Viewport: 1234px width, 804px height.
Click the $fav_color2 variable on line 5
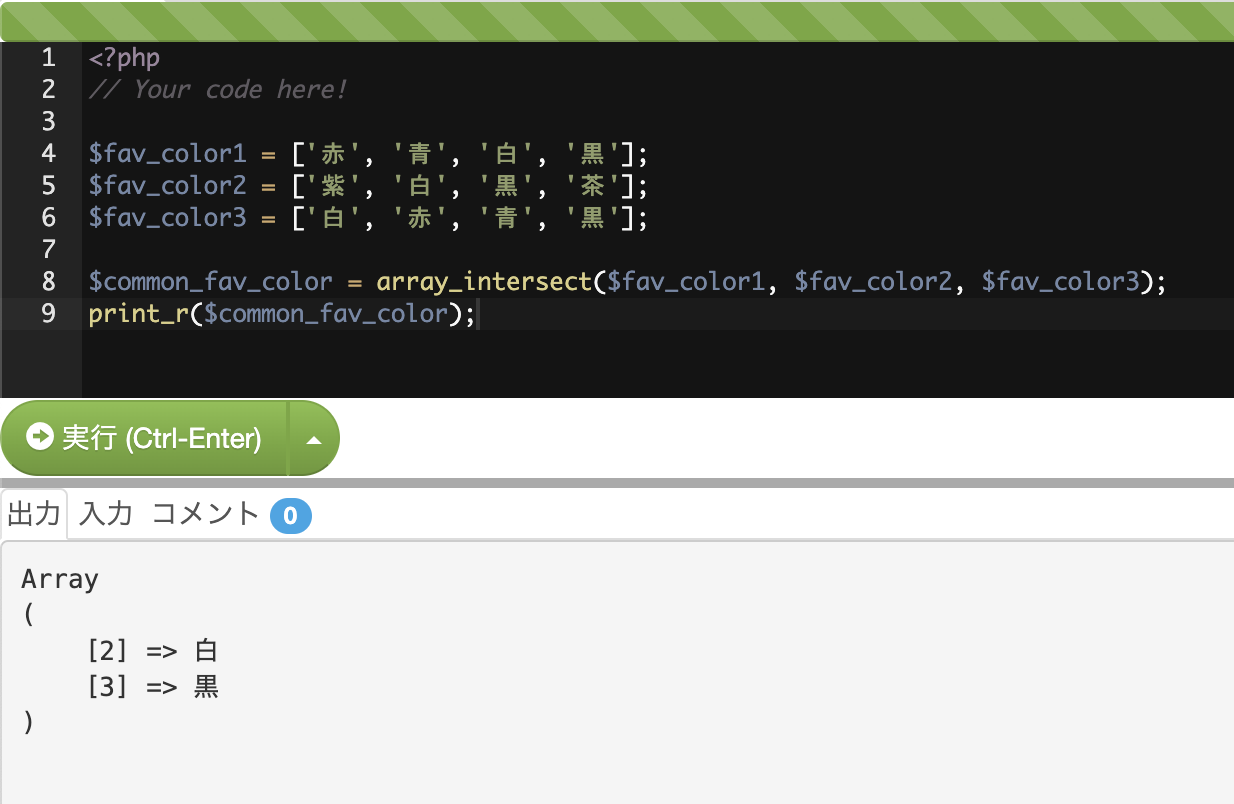point(167,186)
